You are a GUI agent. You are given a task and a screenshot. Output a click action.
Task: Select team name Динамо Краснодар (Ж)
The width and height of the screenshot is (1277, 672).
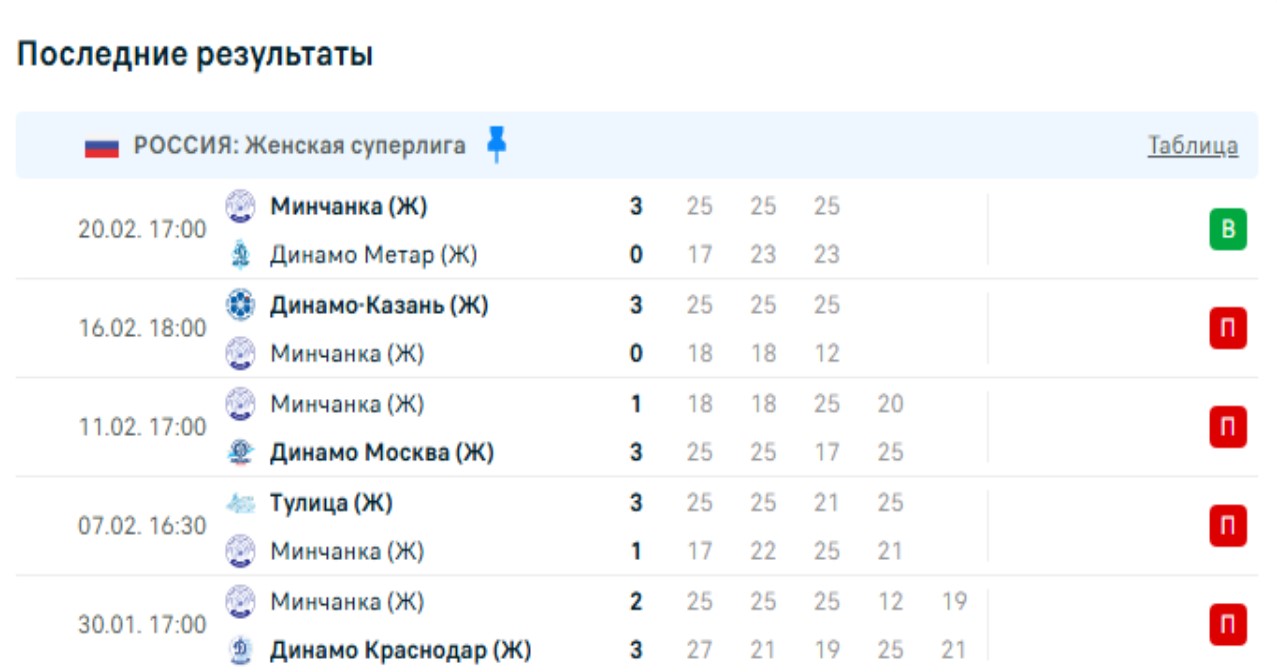tap(400, 651)
